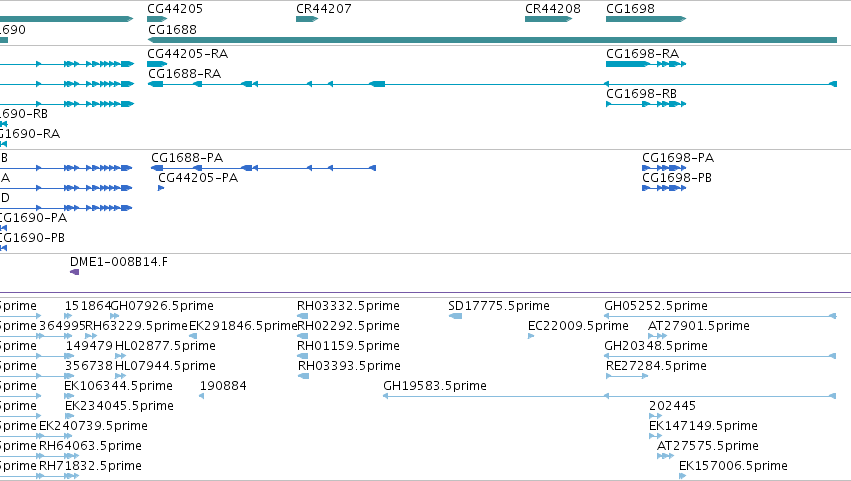Click the GH20348.5prime EST line
The image size is (851, 481).
720,356
